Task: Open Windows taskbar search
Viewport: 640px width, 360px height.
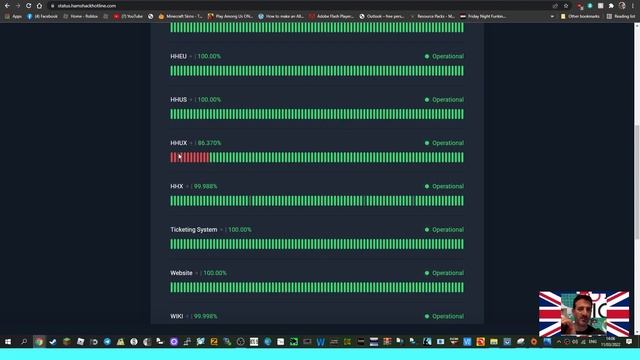Action: [x=24, y=342]
